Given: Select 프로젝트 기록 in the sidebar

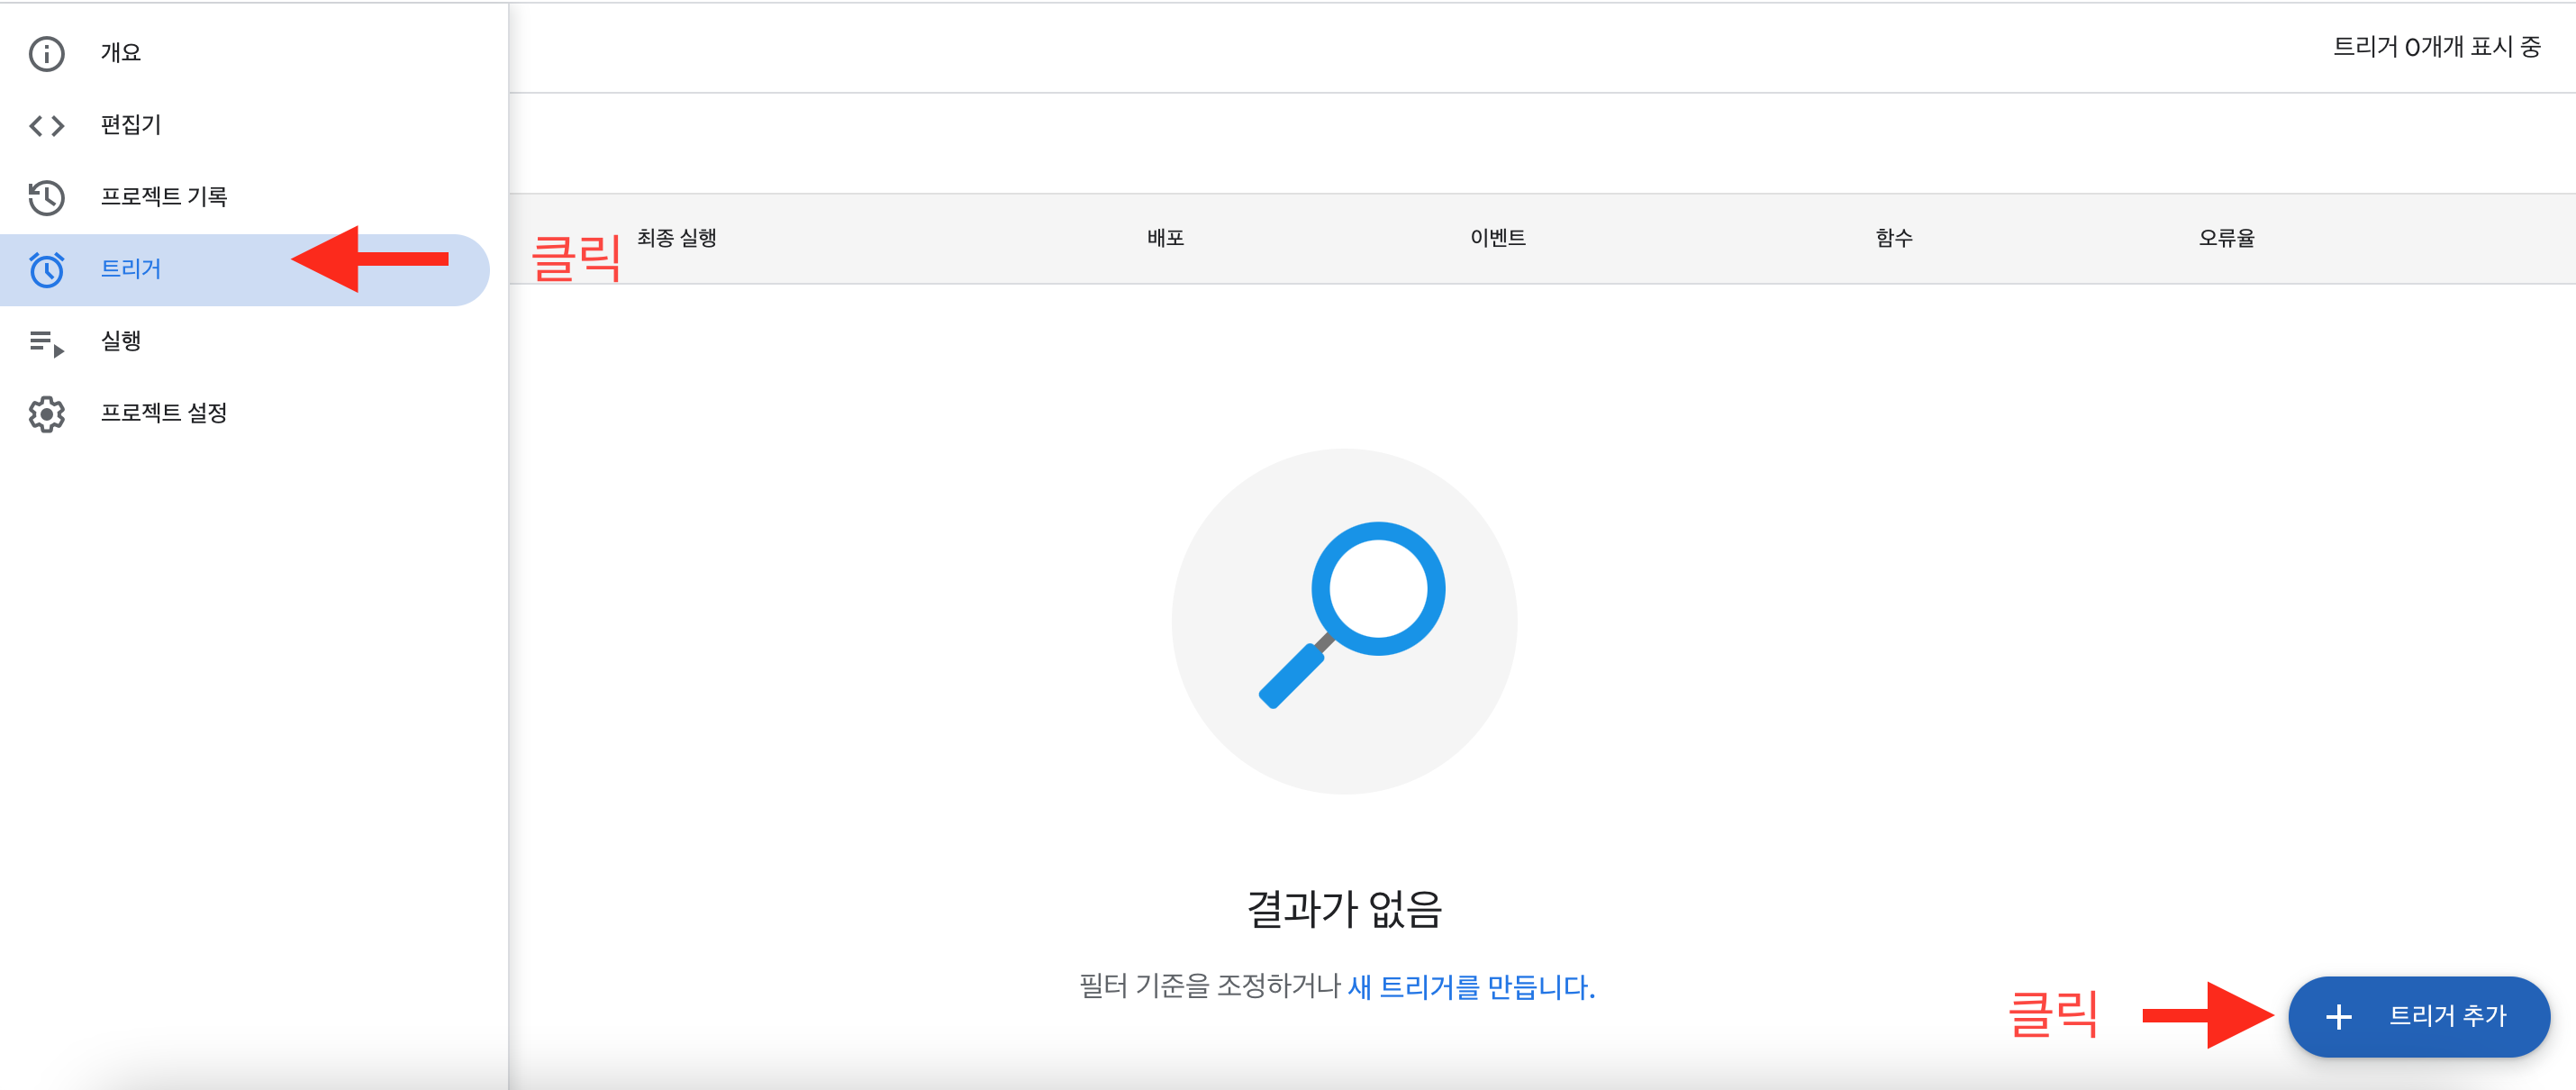Looking at the screenshot, I should coord(245,197).
